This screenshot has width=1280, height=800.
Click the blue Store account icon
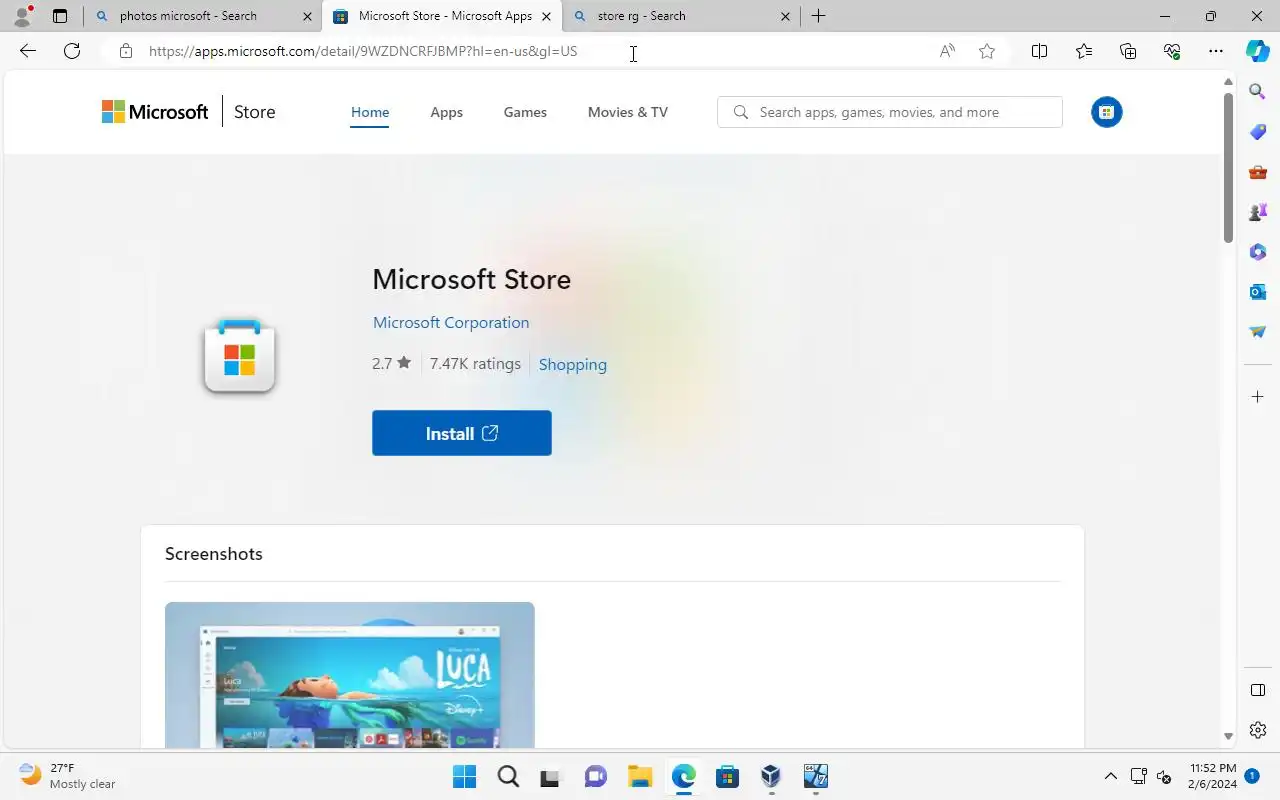click(1106, 112)
